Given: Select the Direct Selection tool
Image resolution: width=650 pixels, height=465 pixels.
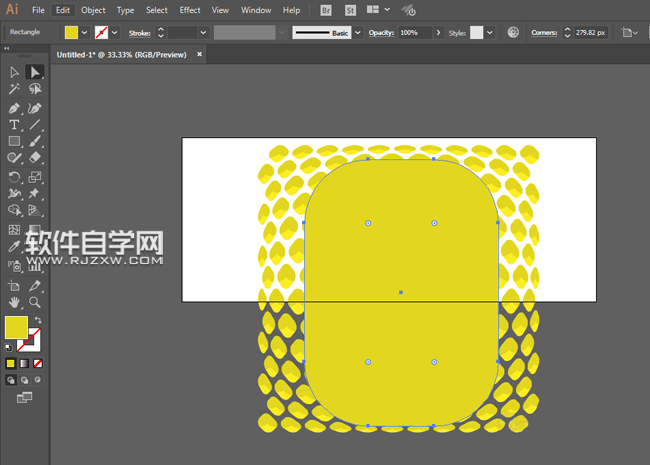Looking at the screenshot, I should [35, 72].
